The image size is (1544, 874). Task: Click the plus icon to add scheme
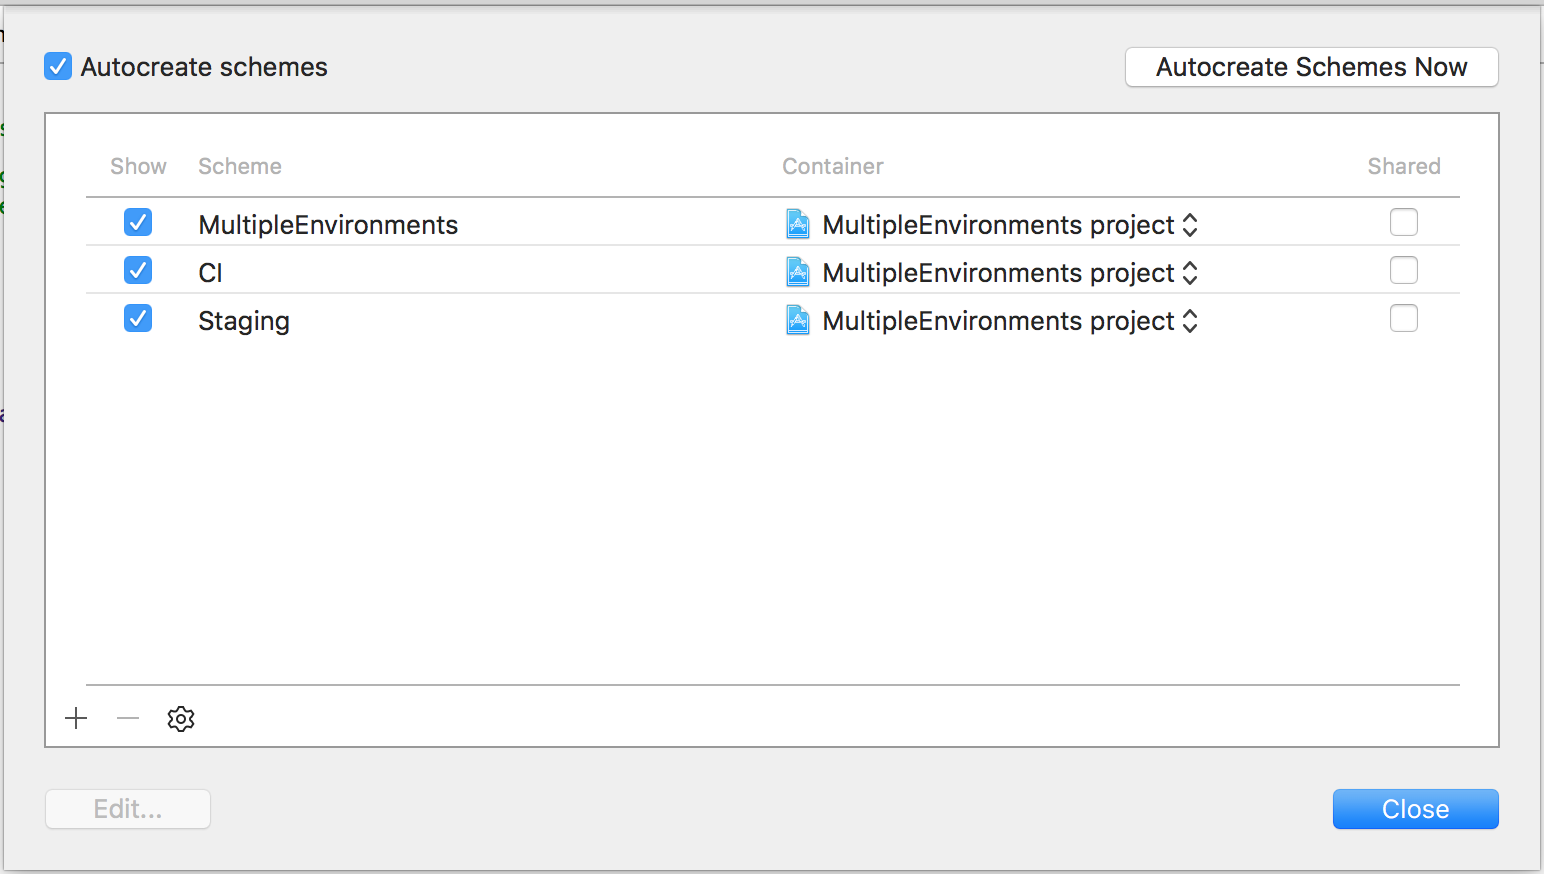(76, 718)
